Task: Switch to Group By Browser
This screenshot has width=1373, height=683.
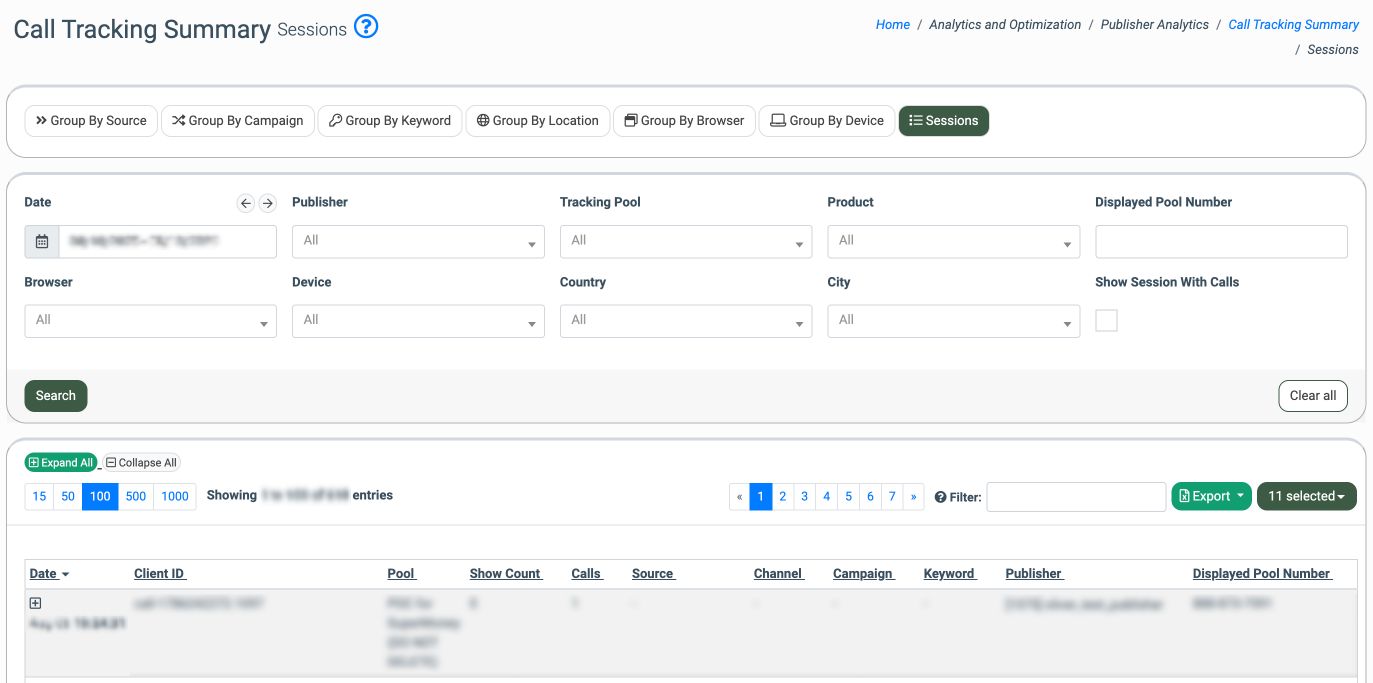Action: tap(684, 121)
